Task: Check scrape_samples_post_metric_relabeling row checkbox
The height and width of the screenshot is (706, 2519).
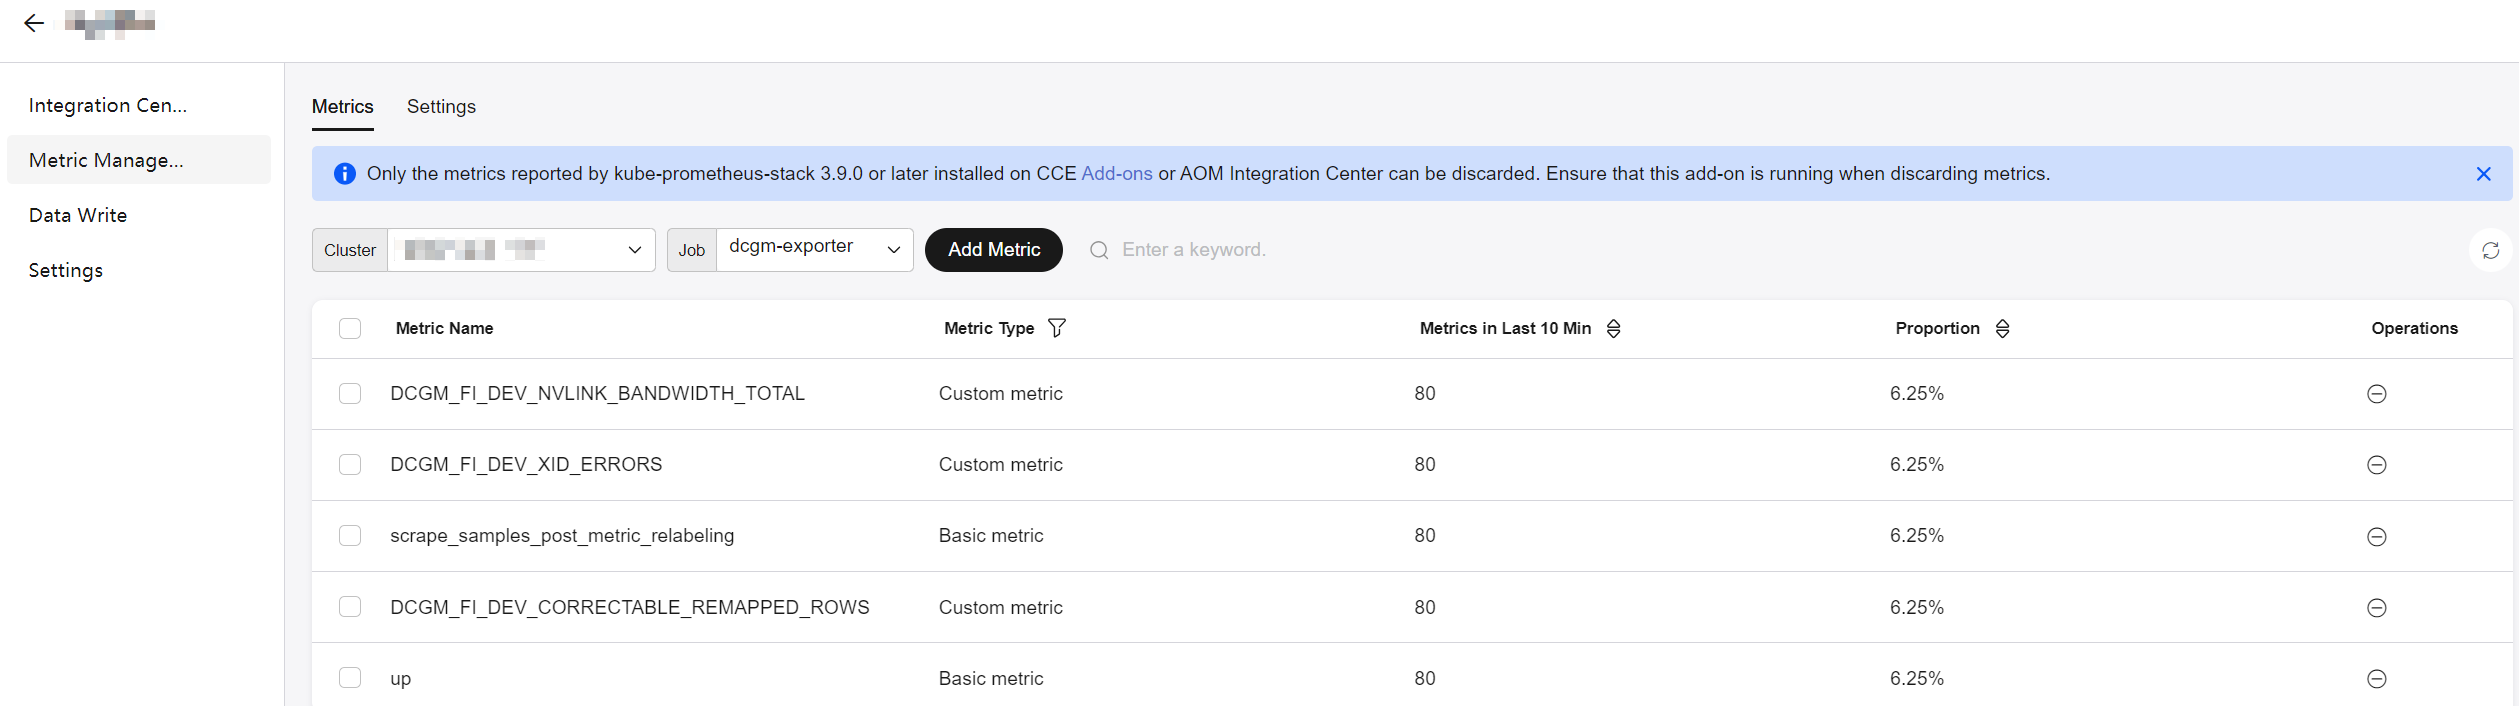Action: pos(350,535)
